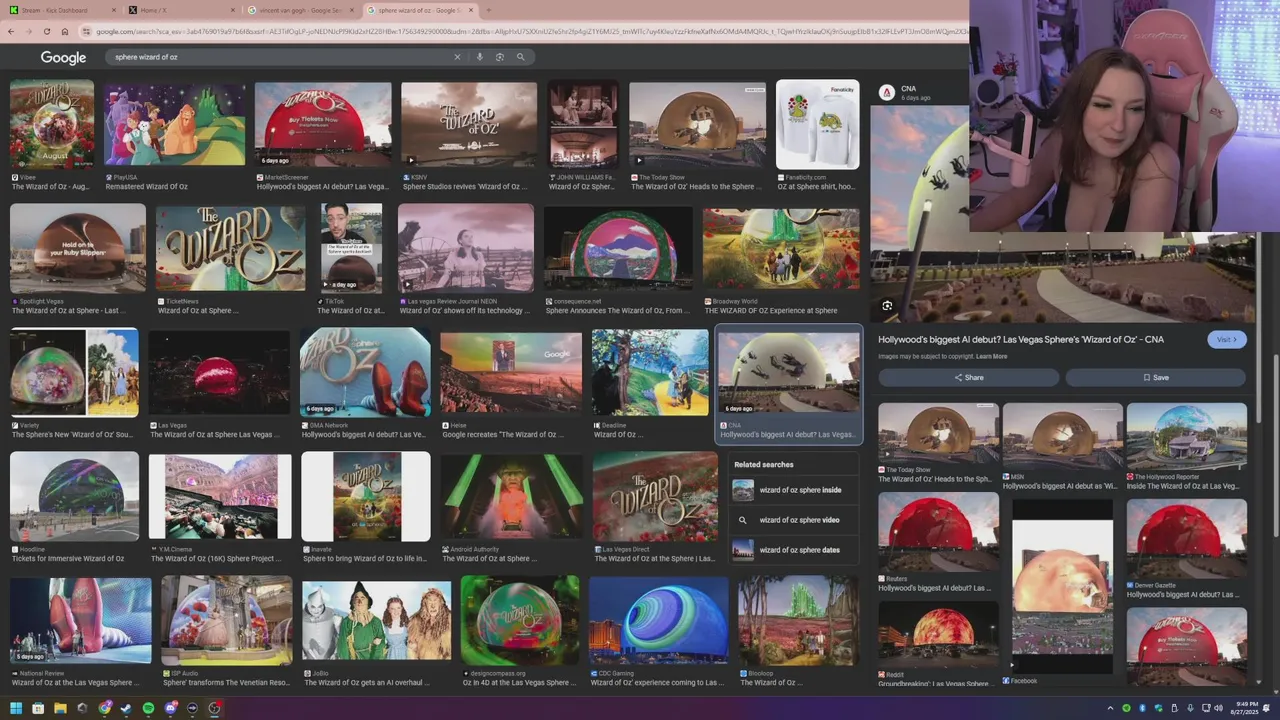Open Deadline Wizard Of Oz image
1280x720 pixels.
pos(650,372)
